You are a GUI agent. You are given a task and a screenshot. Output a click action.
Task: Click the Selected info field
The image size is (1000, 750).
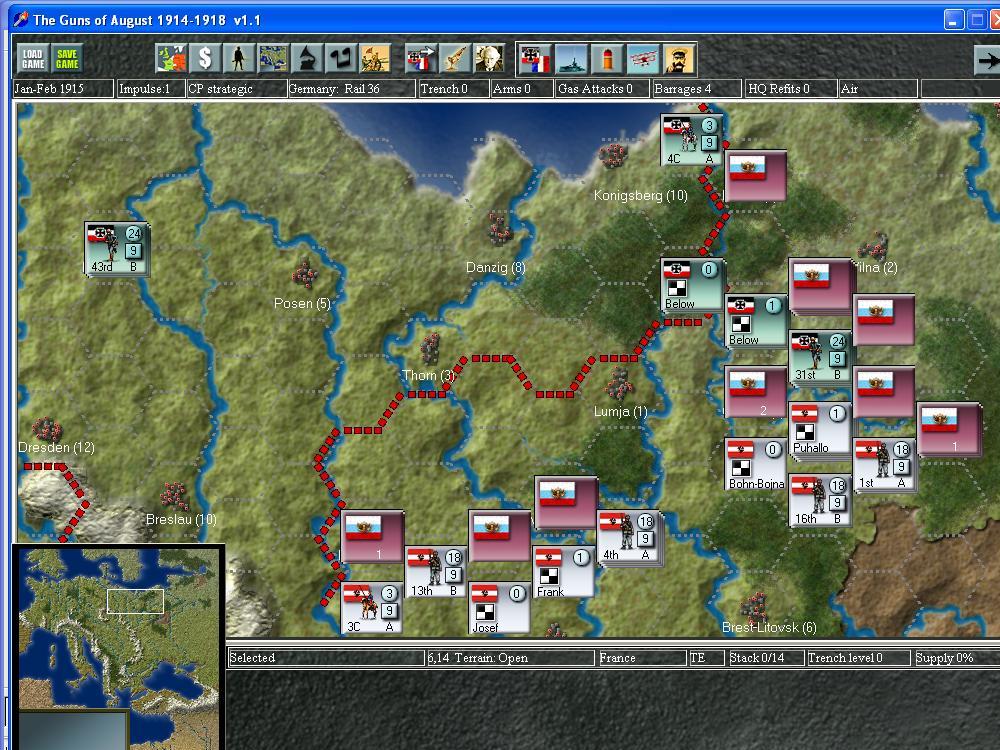[x=326, y=658]
